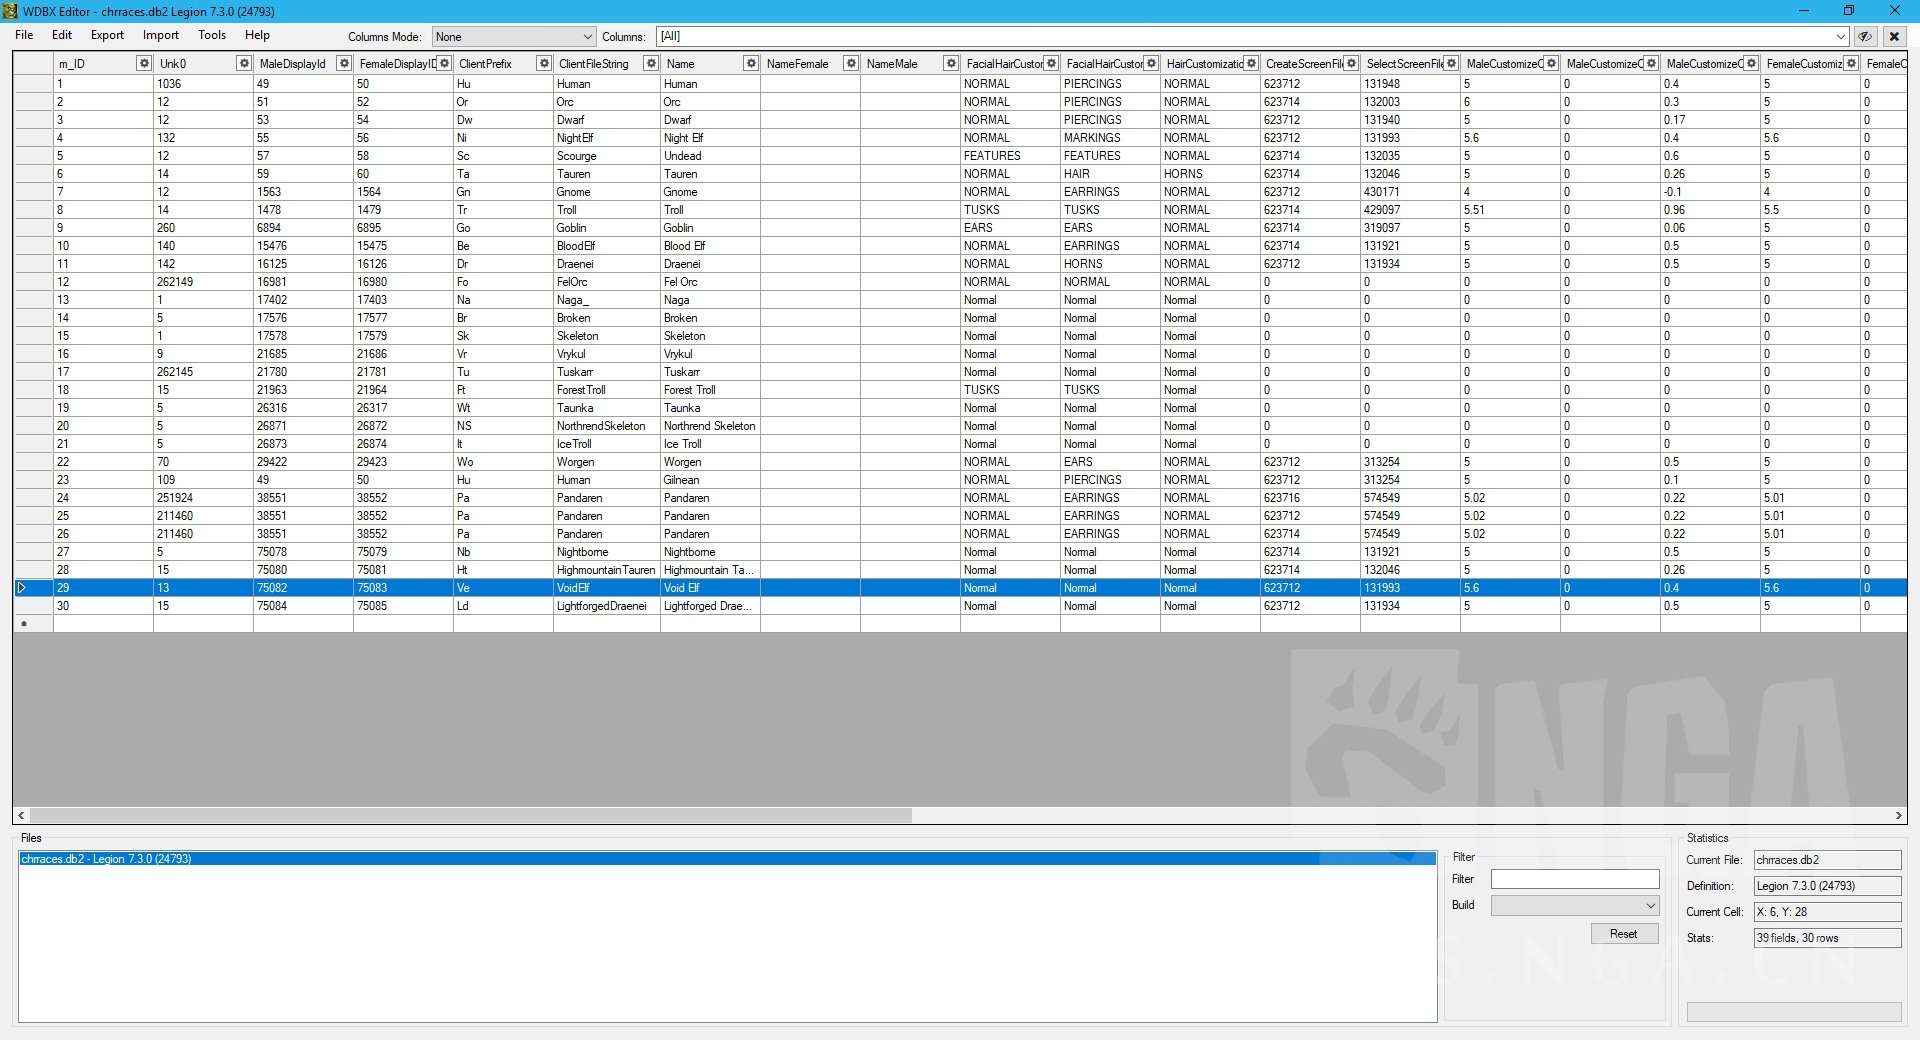Click gear icon on ClientFileString column
Viewport: 1920px width, 1040px height.
point(650,63)
